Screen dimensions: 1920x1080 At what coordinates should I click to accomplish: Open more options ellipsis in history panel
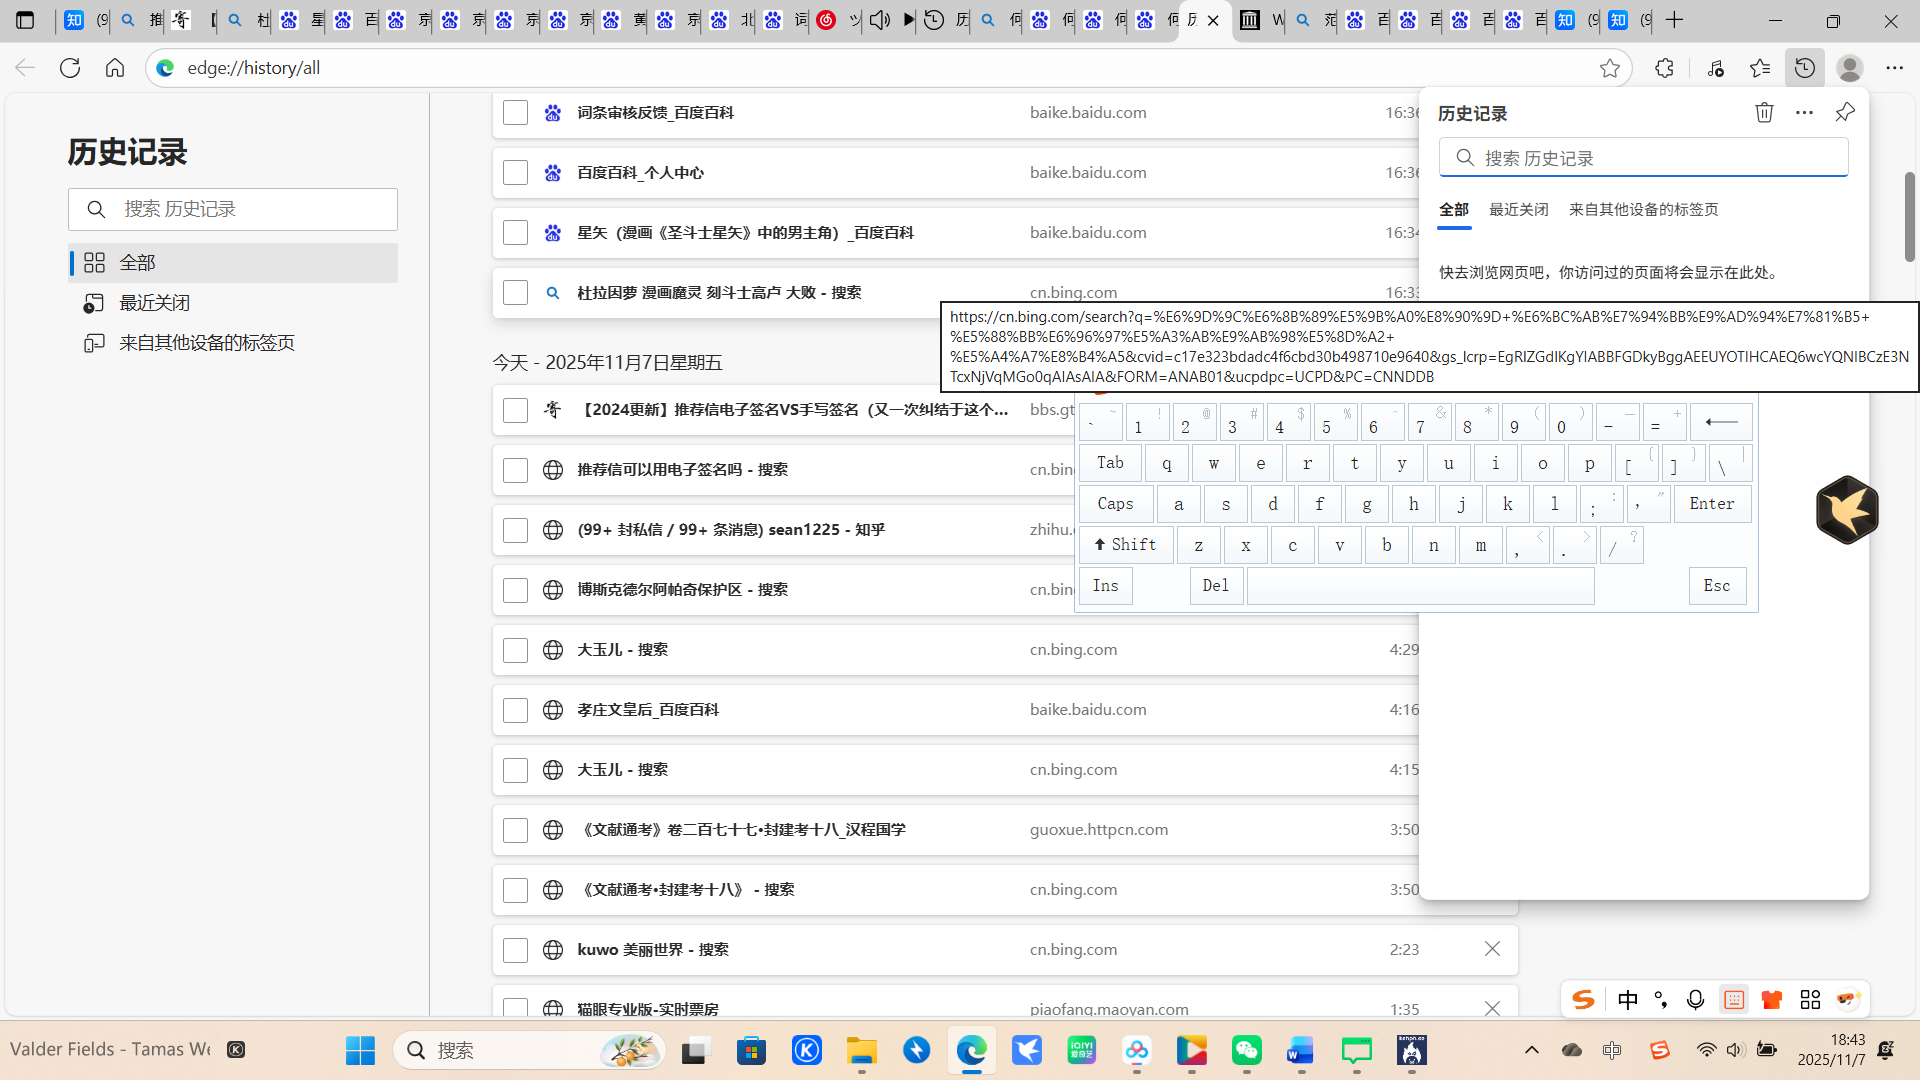point(1804,113)
